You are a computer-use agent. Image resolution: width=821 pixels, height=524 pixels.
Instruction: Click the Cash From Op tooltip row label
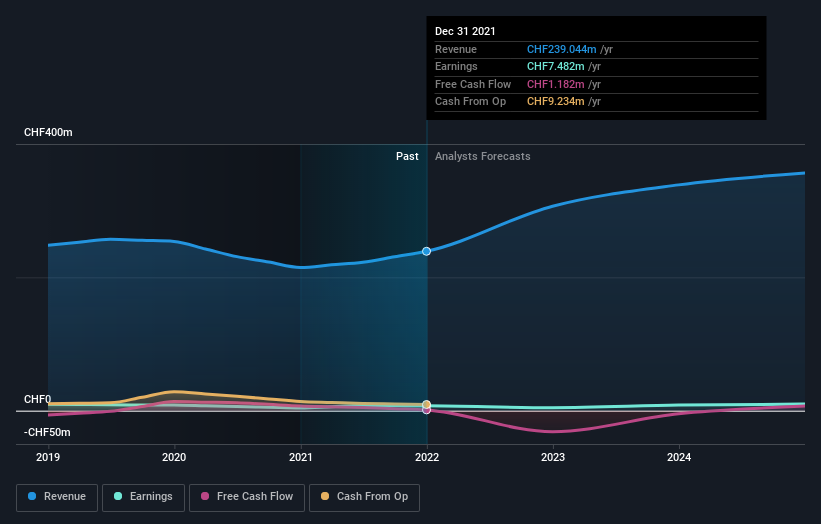click(470, 102)
